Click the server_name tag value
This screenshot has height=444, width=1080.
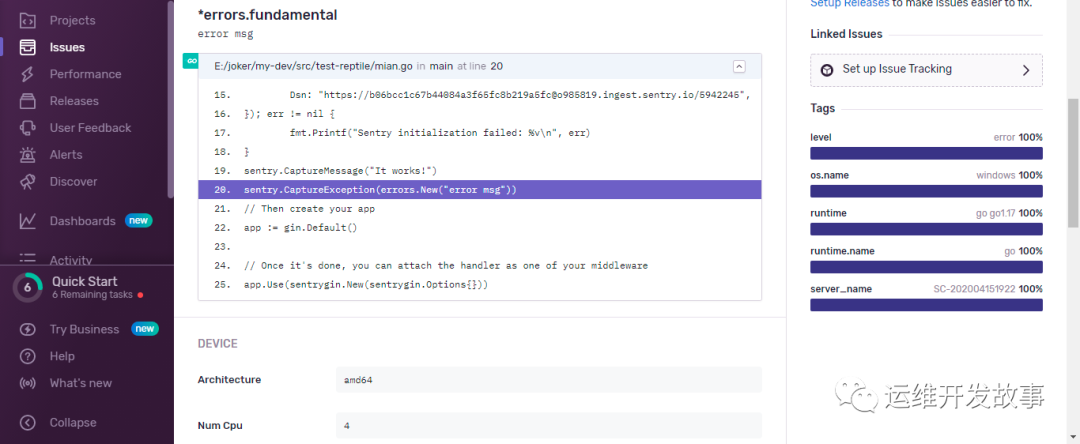pyautogui.click(x=974, y=289)
